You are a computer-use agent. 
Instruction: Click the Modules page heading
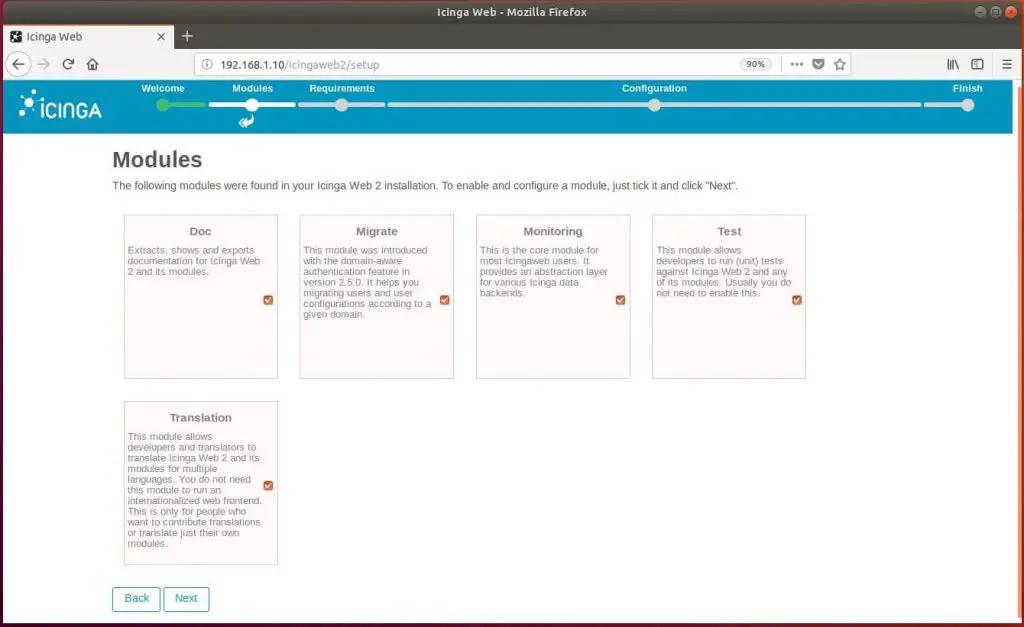click(x=157, y=159)
